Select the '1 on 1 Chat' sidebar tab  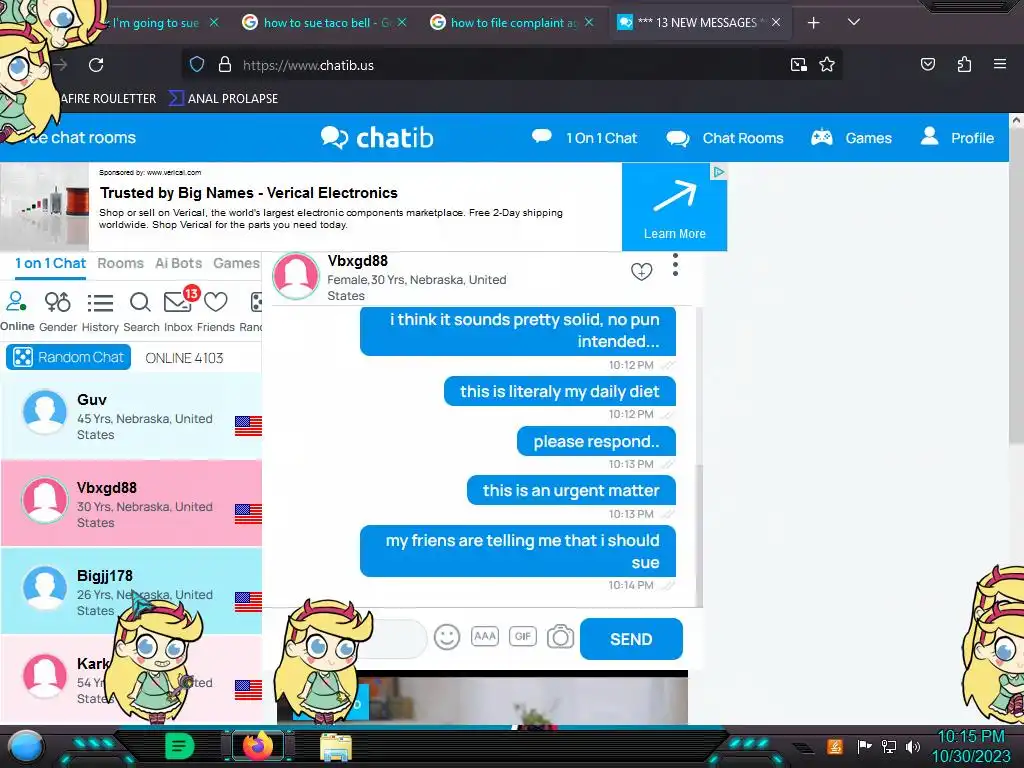click(50, 263)
